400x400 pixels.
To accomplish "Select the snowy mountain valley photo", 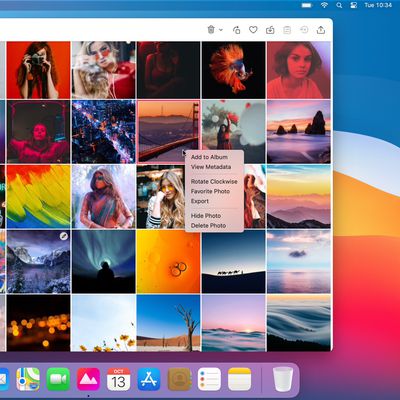I will coord(38,262).
